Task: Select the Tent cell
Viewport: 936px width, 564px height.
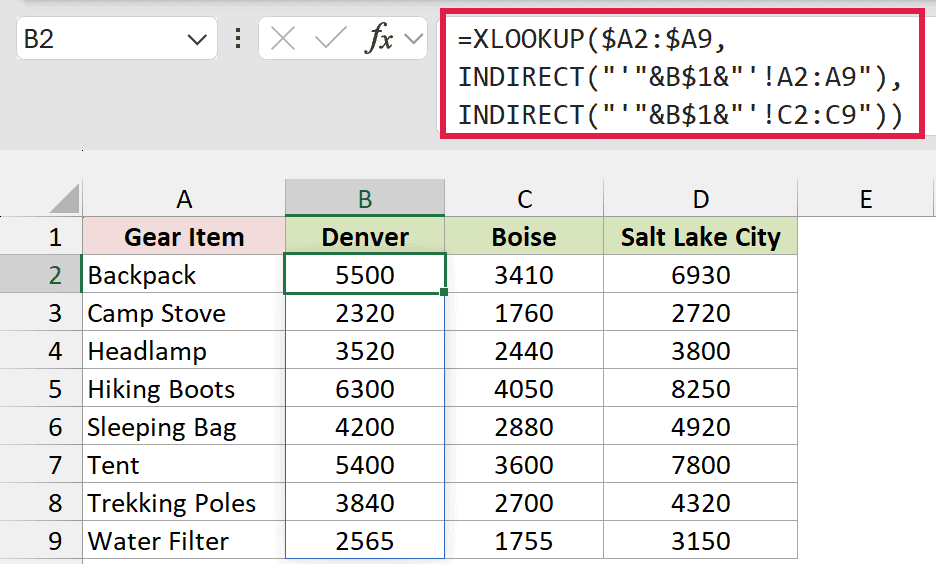Action: tap(184, 464)
